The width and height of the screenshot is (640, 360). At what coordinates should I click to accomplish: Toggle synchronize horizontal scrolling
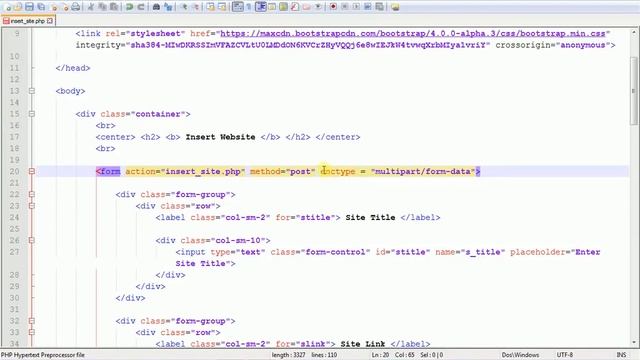click(x=222, y=7)
